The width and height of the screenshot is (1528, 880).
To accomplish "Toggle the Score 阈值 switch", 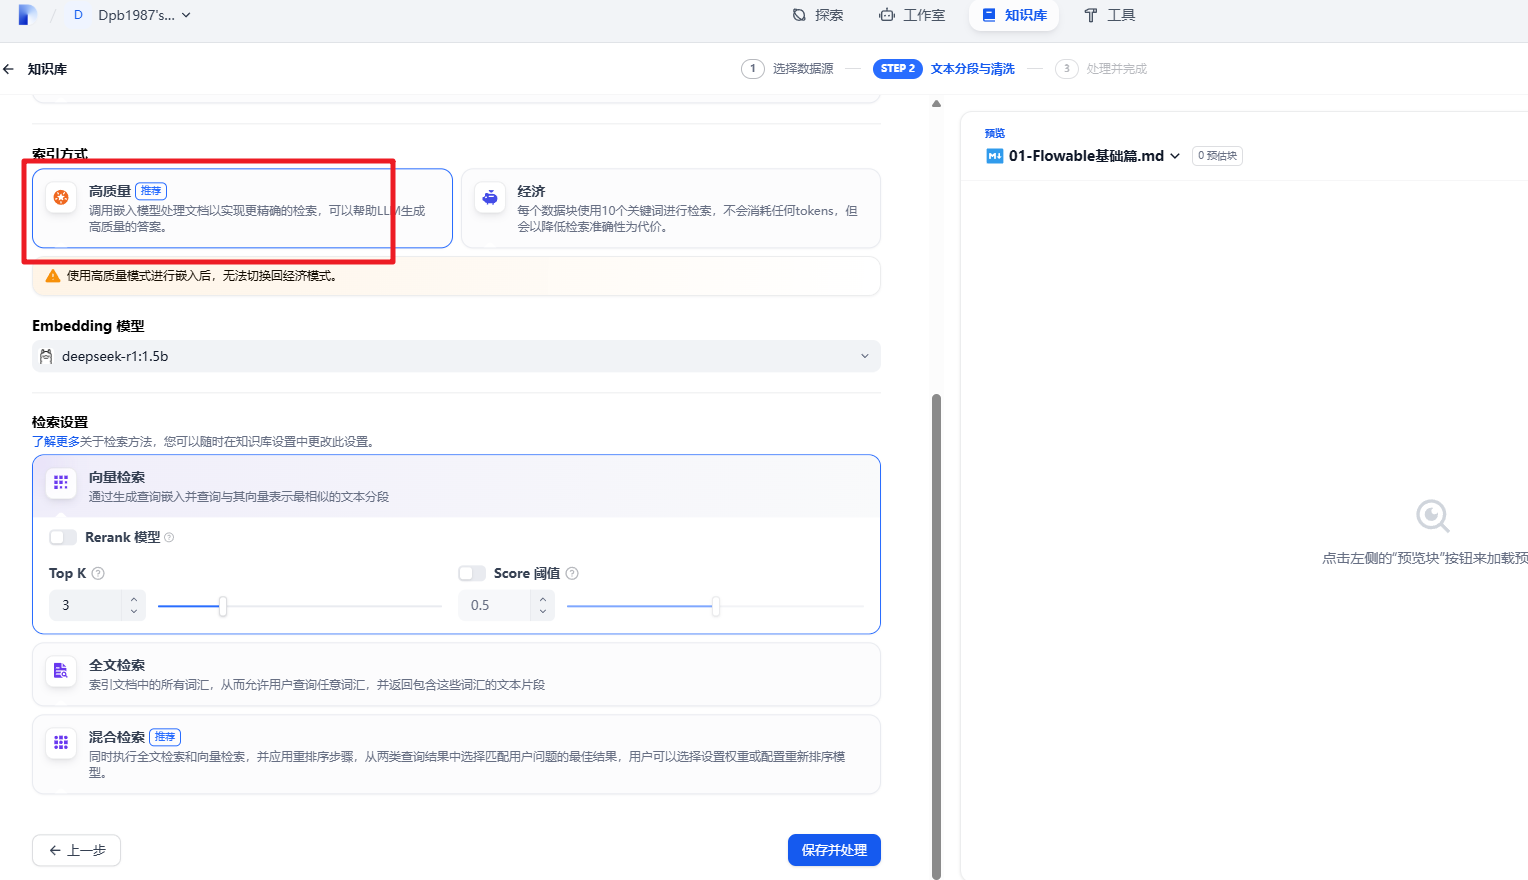I will click(472, 573).
